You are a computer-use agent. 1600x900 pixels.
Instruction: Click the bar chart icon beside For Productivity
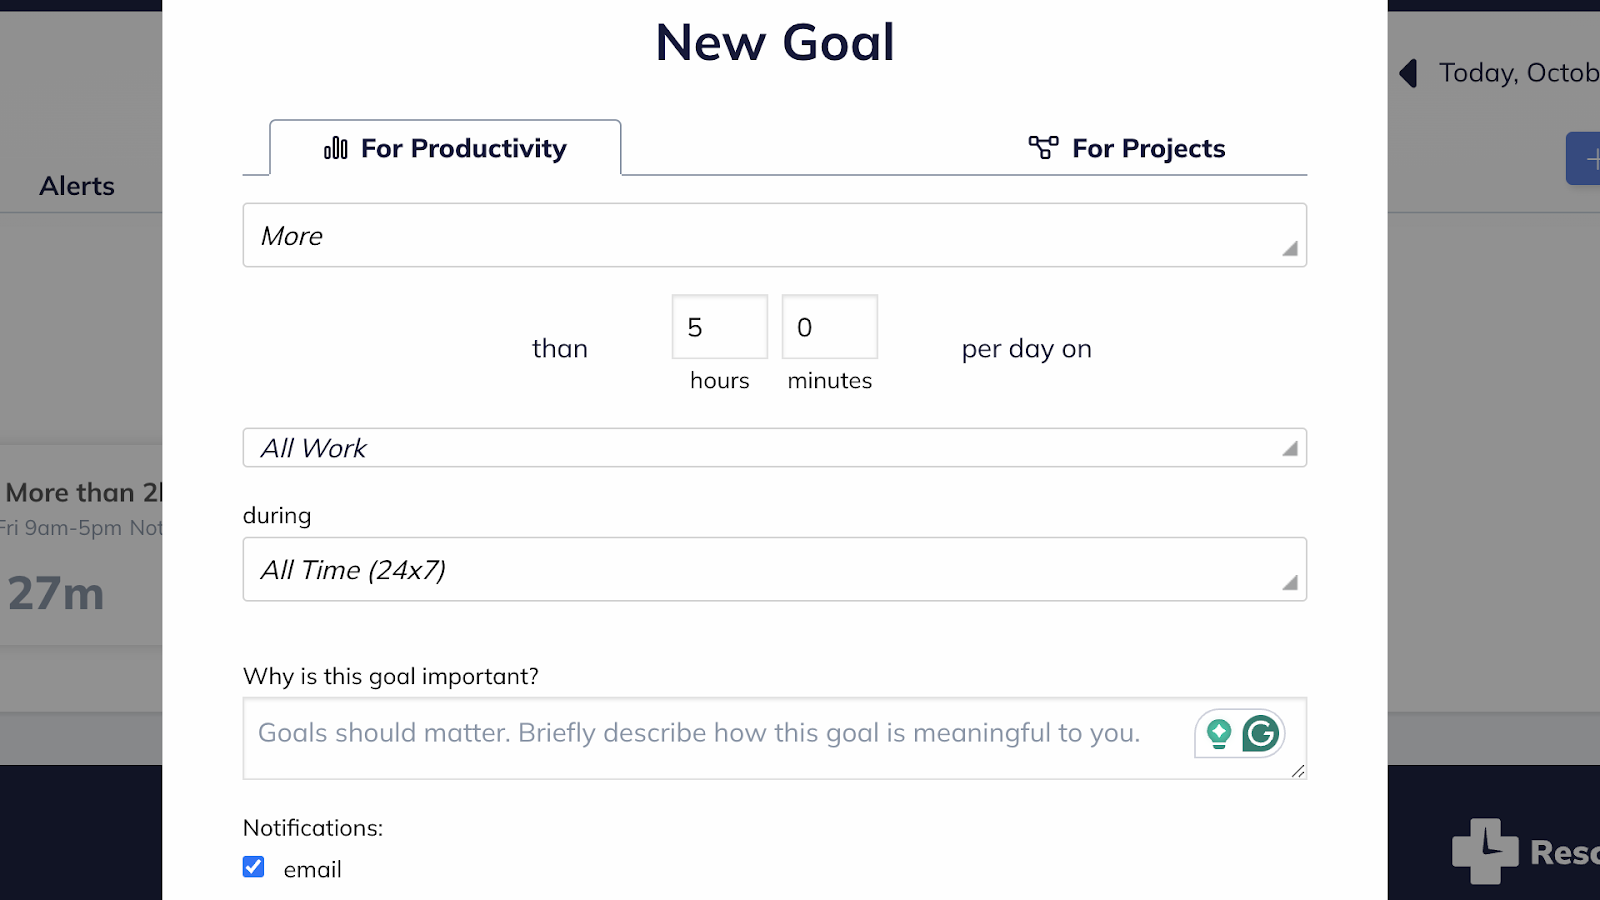pyautogui.click(x=336, y=148)
